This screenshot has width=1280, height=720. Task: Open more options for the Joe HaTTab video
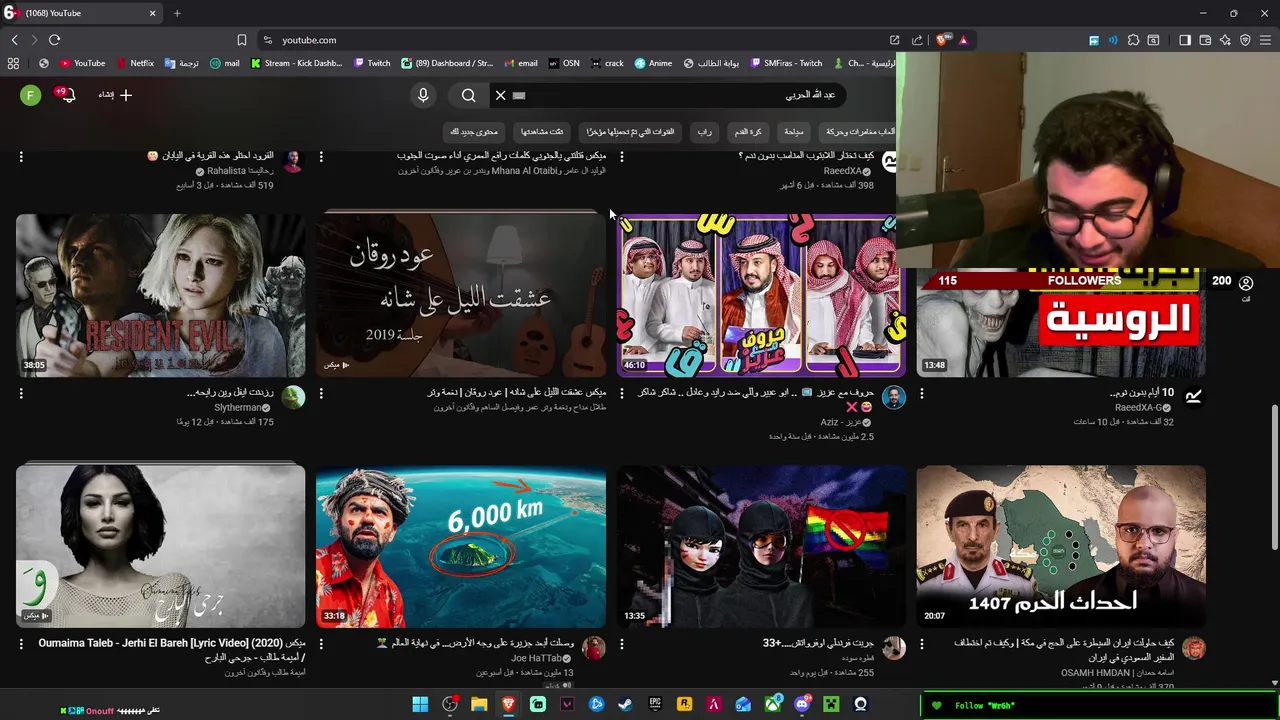[x=321, y=645]
